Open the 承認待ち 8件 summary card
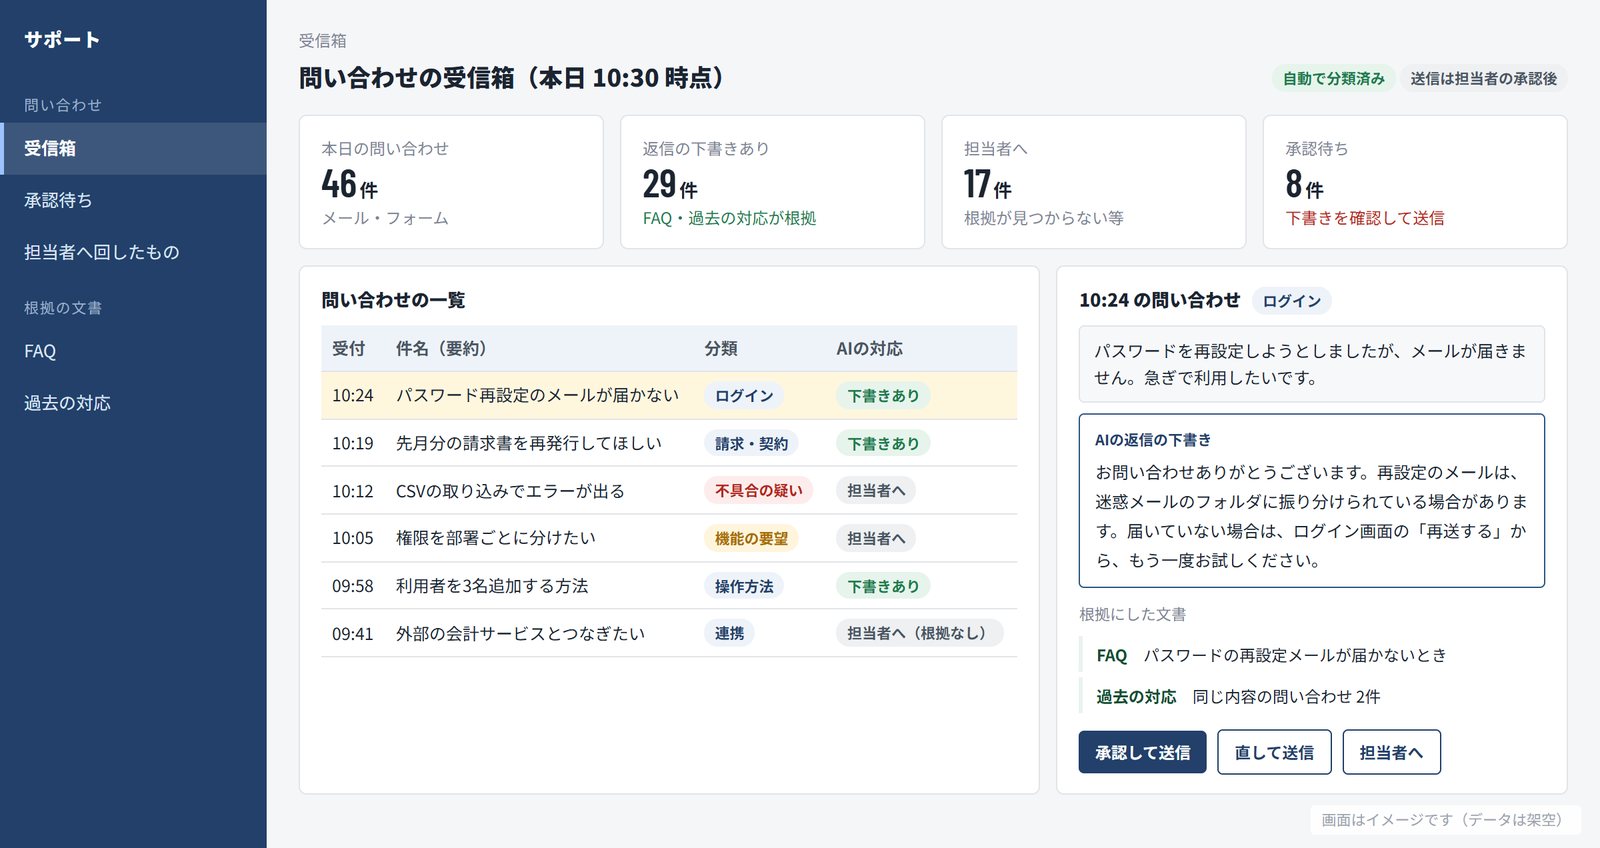The height and width of the screenshot is (848, 1600). tap(1415, 182)
